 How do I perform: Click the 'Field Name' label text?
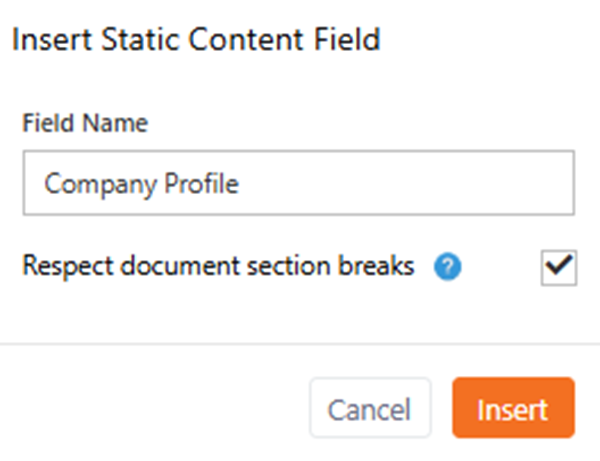click(x=85, y=124)
